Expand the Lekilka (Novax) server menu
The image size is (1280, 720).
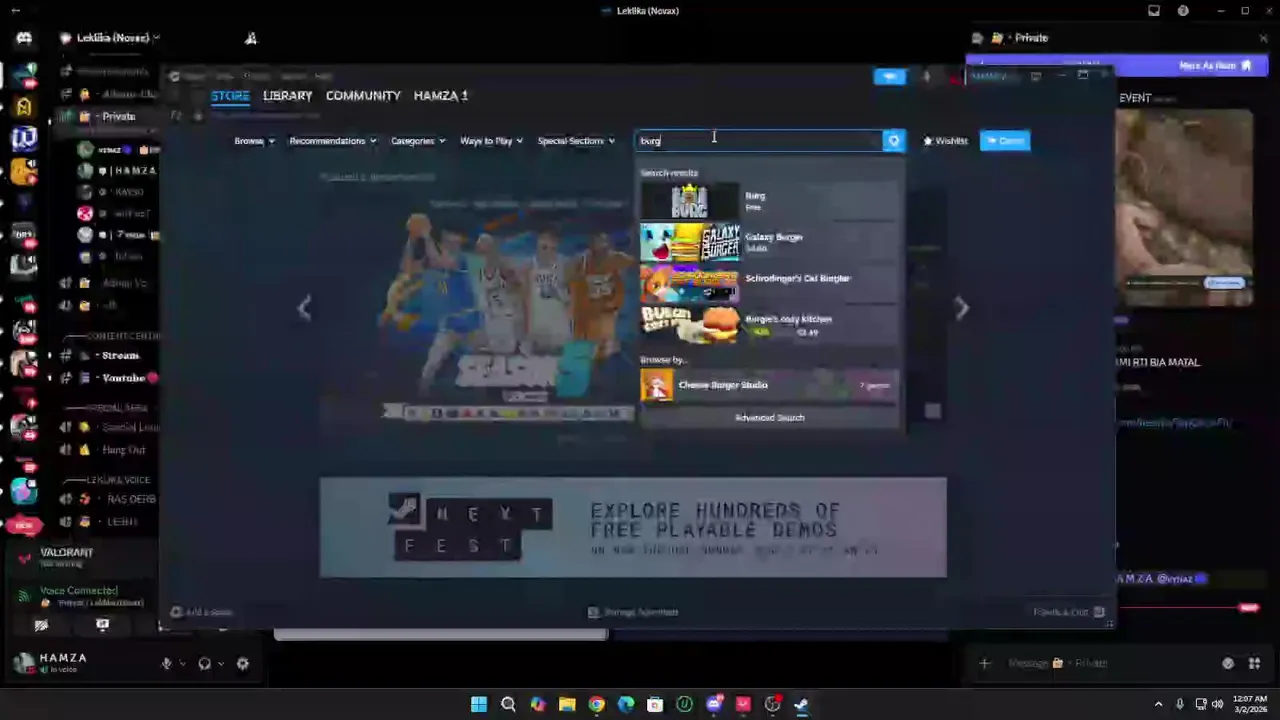pos(110,38)
